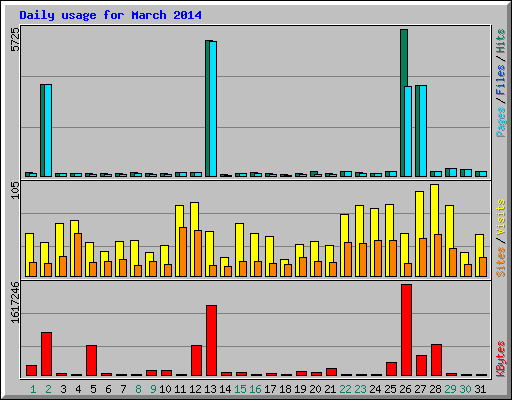This screenshot has height=400, width=512.
Task: Click the 105 y-axis label
Action: pyautogui.click(x=15, y=191)
